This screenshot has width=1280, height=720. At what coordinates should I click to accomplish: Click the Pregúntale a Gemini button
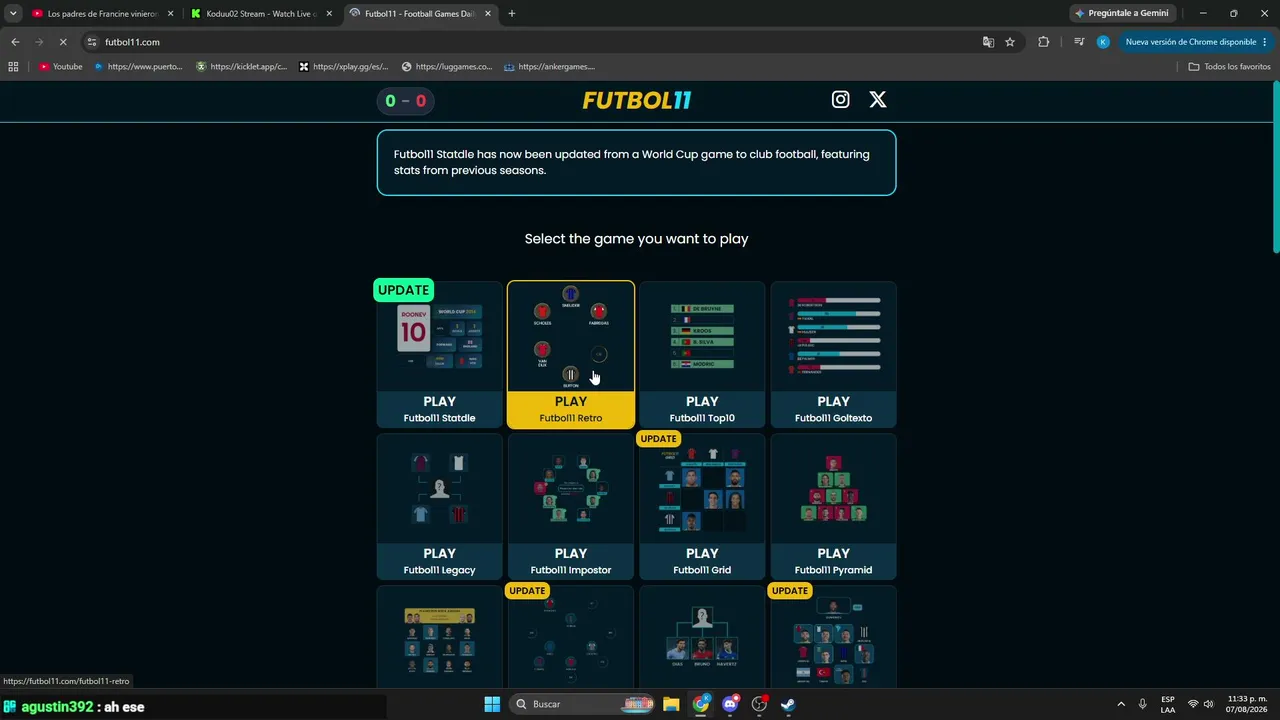click(1122, 14)
